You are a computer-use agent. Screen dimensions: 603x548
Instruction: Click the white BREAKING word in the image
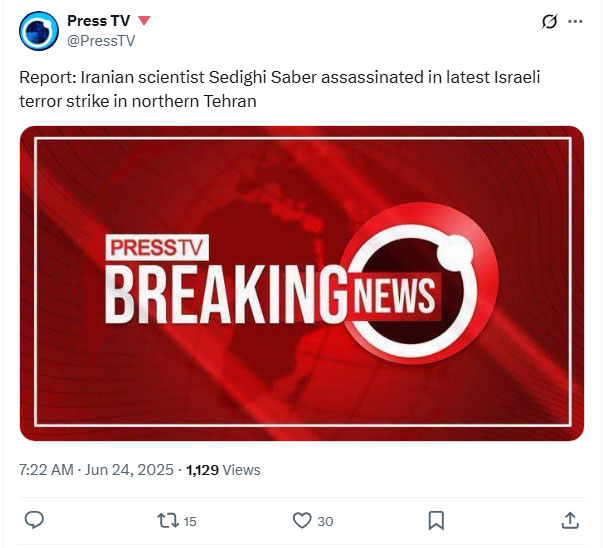[x=224, y=294]
